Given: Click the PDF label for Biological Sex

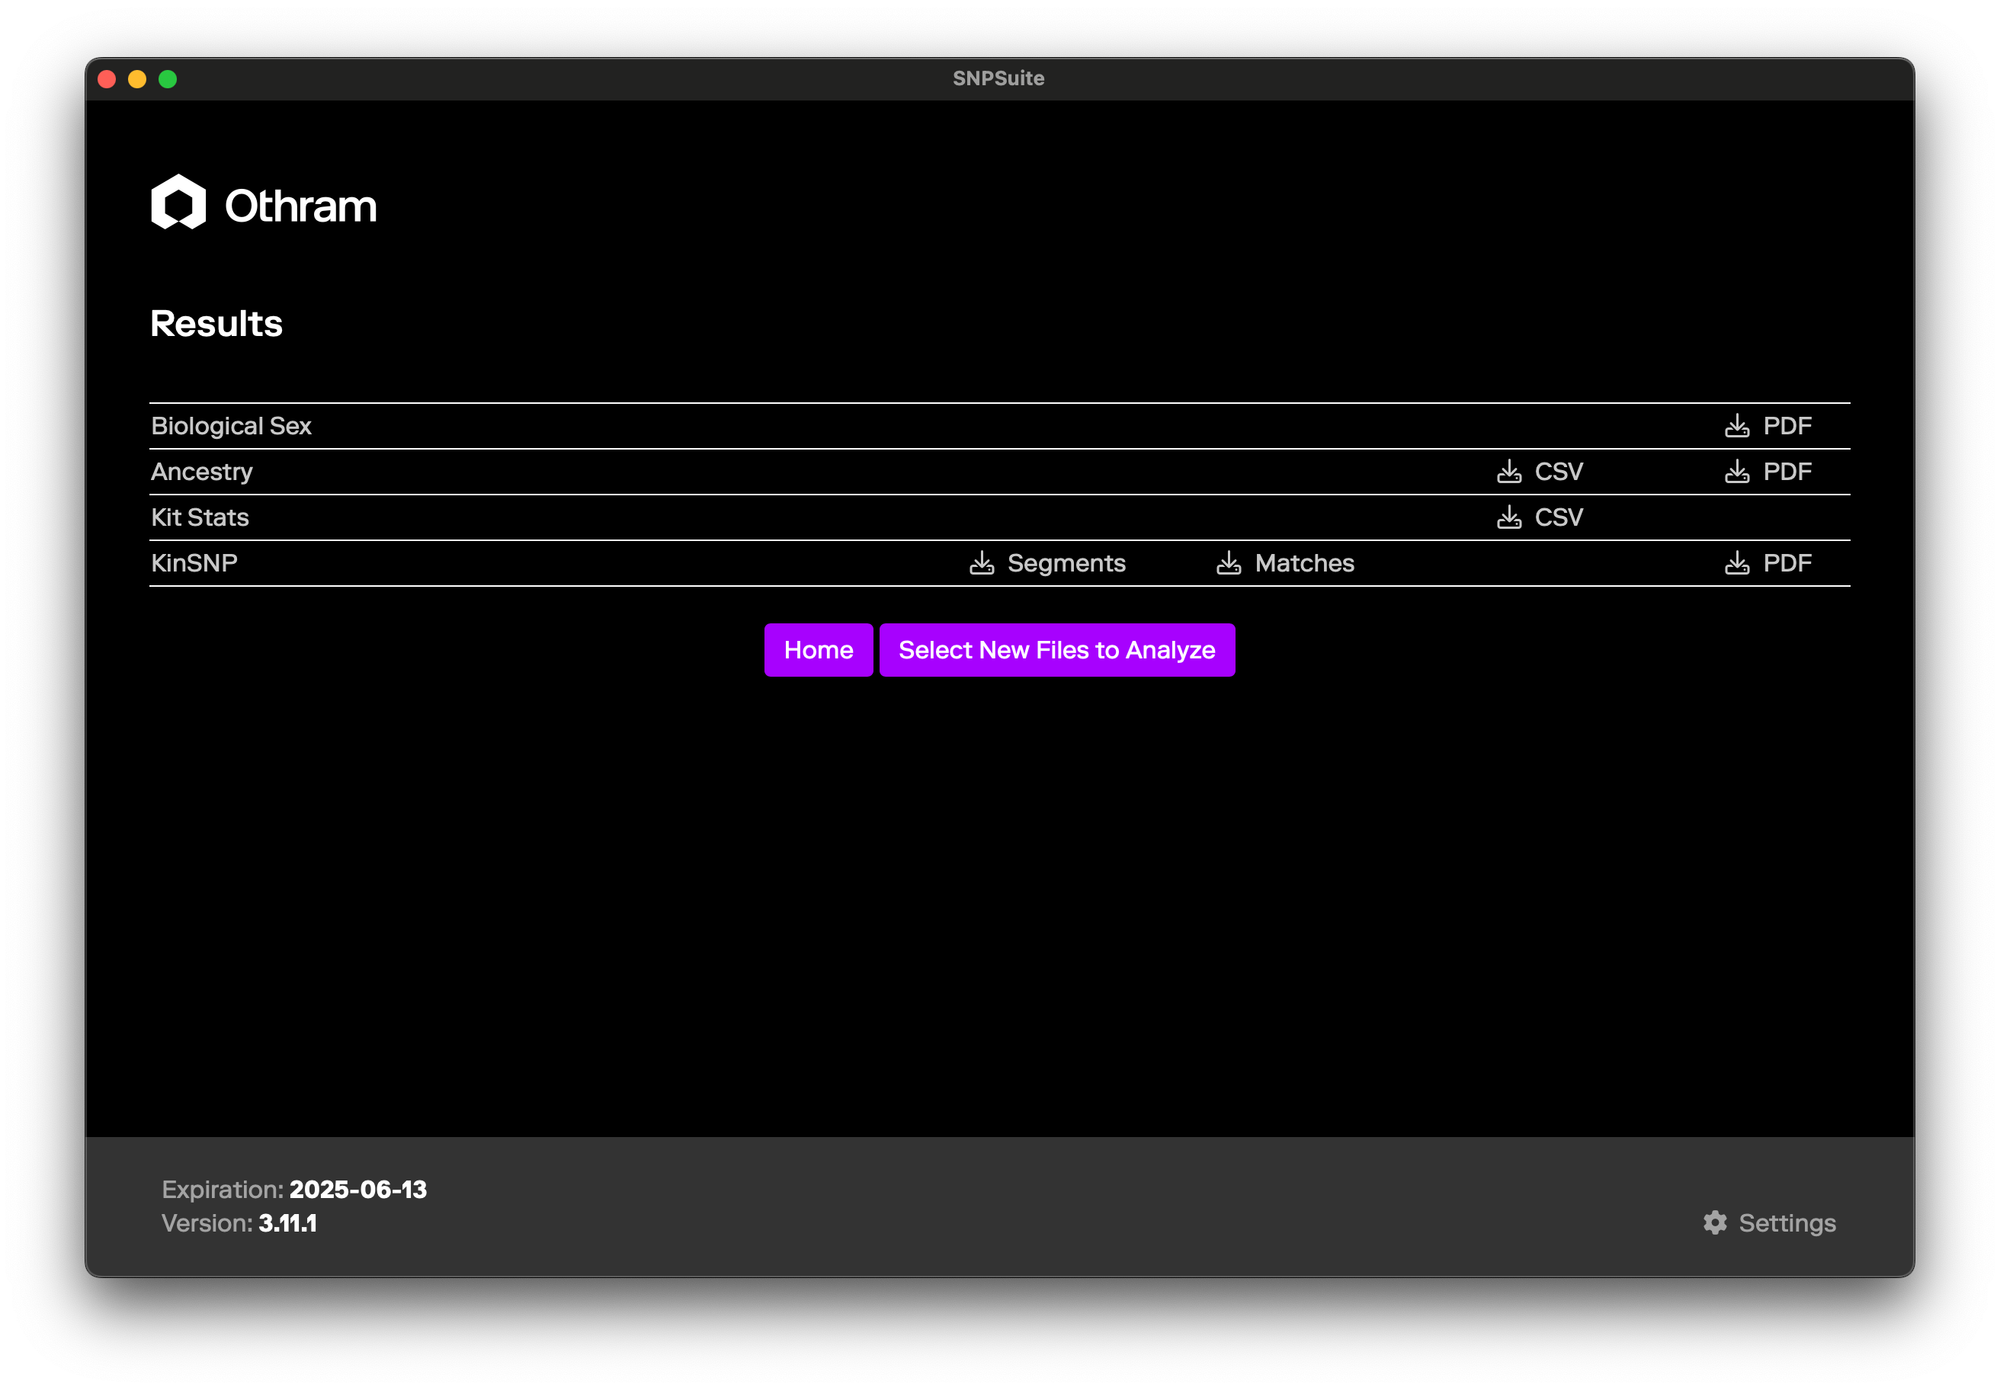Looking at the screenshot, I should point(1786,426).
